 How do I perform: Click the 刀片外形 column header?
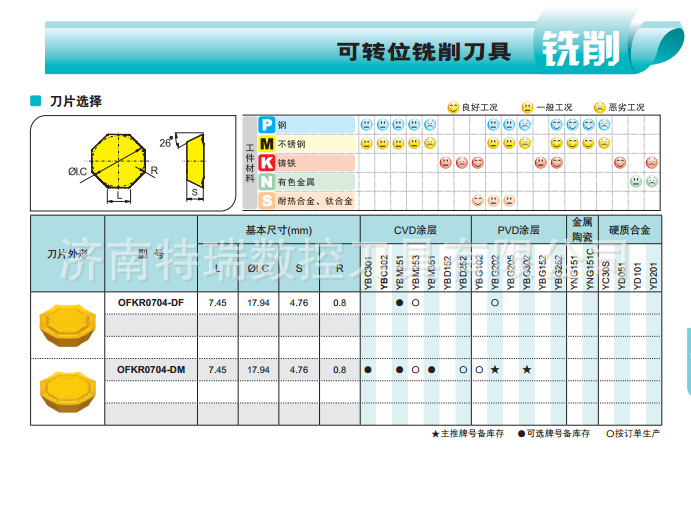point(67,254)
